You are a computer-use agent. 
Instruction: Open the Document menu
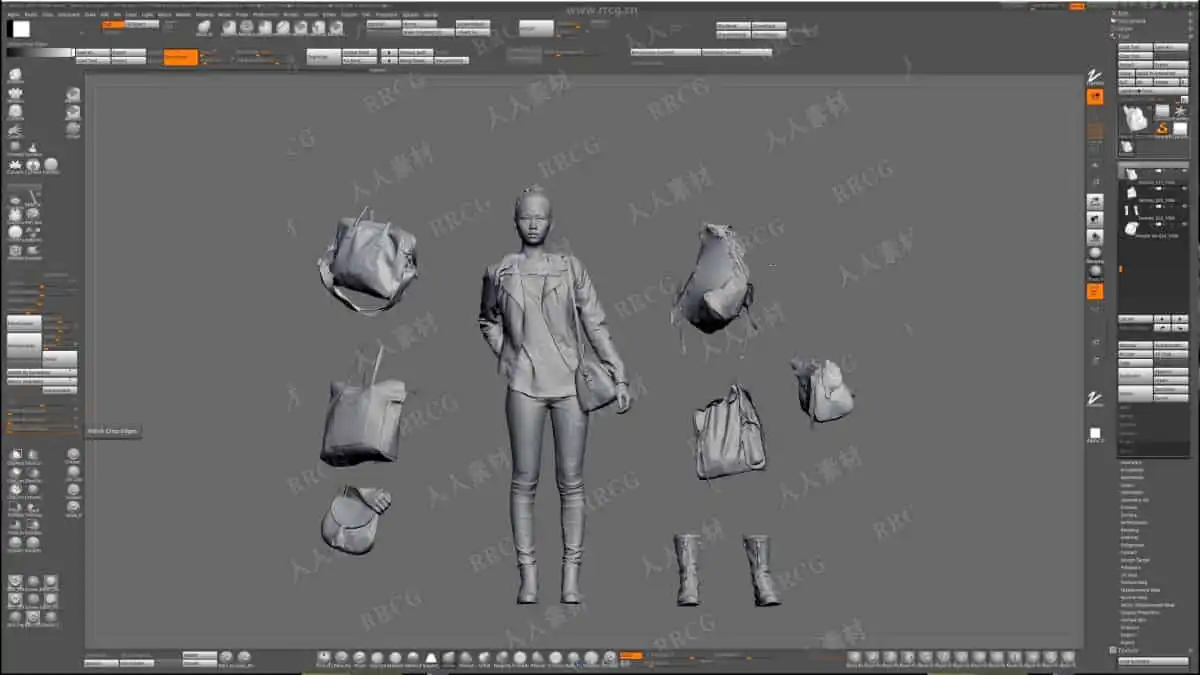pos(68,15)
